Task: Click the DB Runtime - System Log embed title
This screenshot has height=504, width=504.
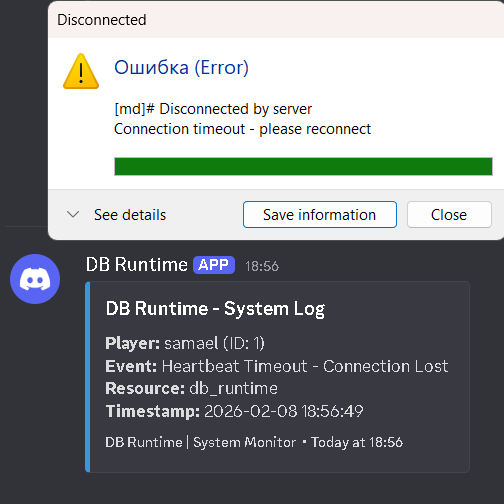Action: 215,309
